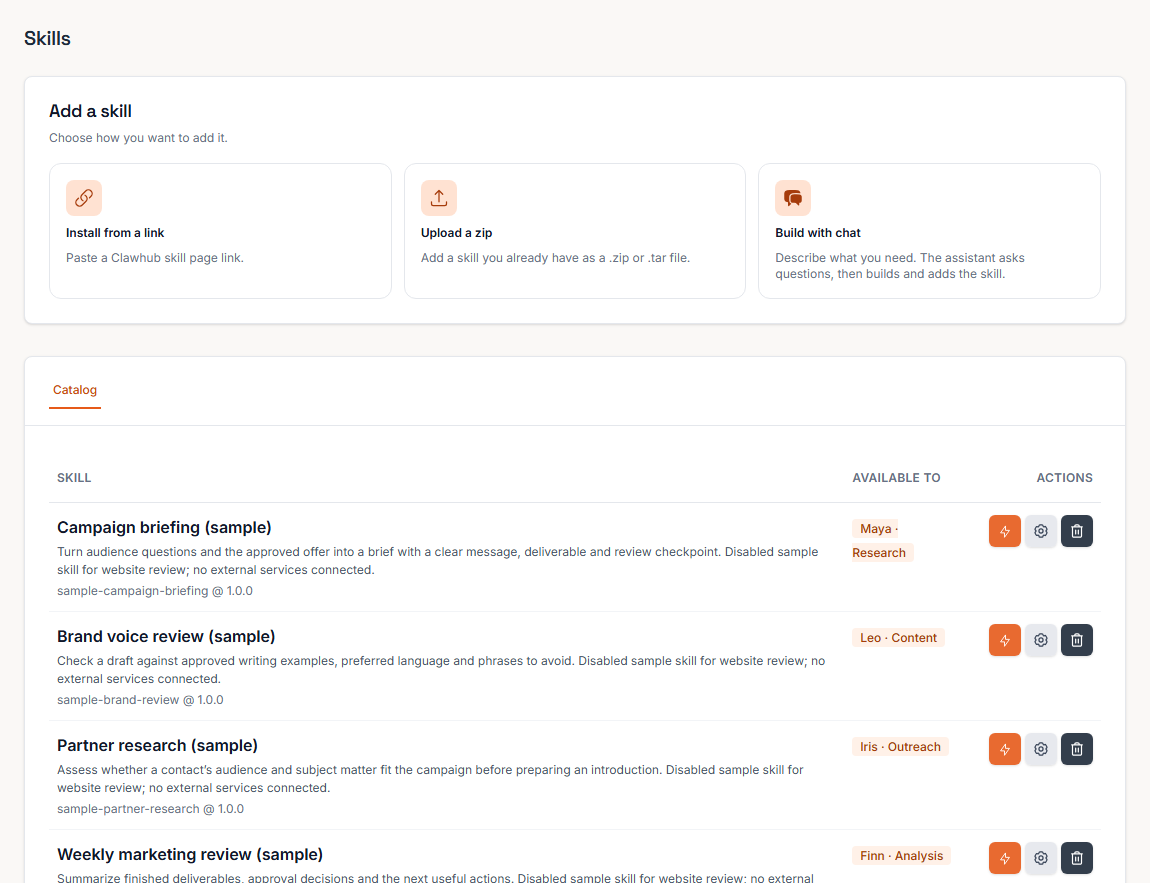The image size is (1150, 883).
Task: Click trash icon for Brand voice review
Action: click(x=1077, y=640)
